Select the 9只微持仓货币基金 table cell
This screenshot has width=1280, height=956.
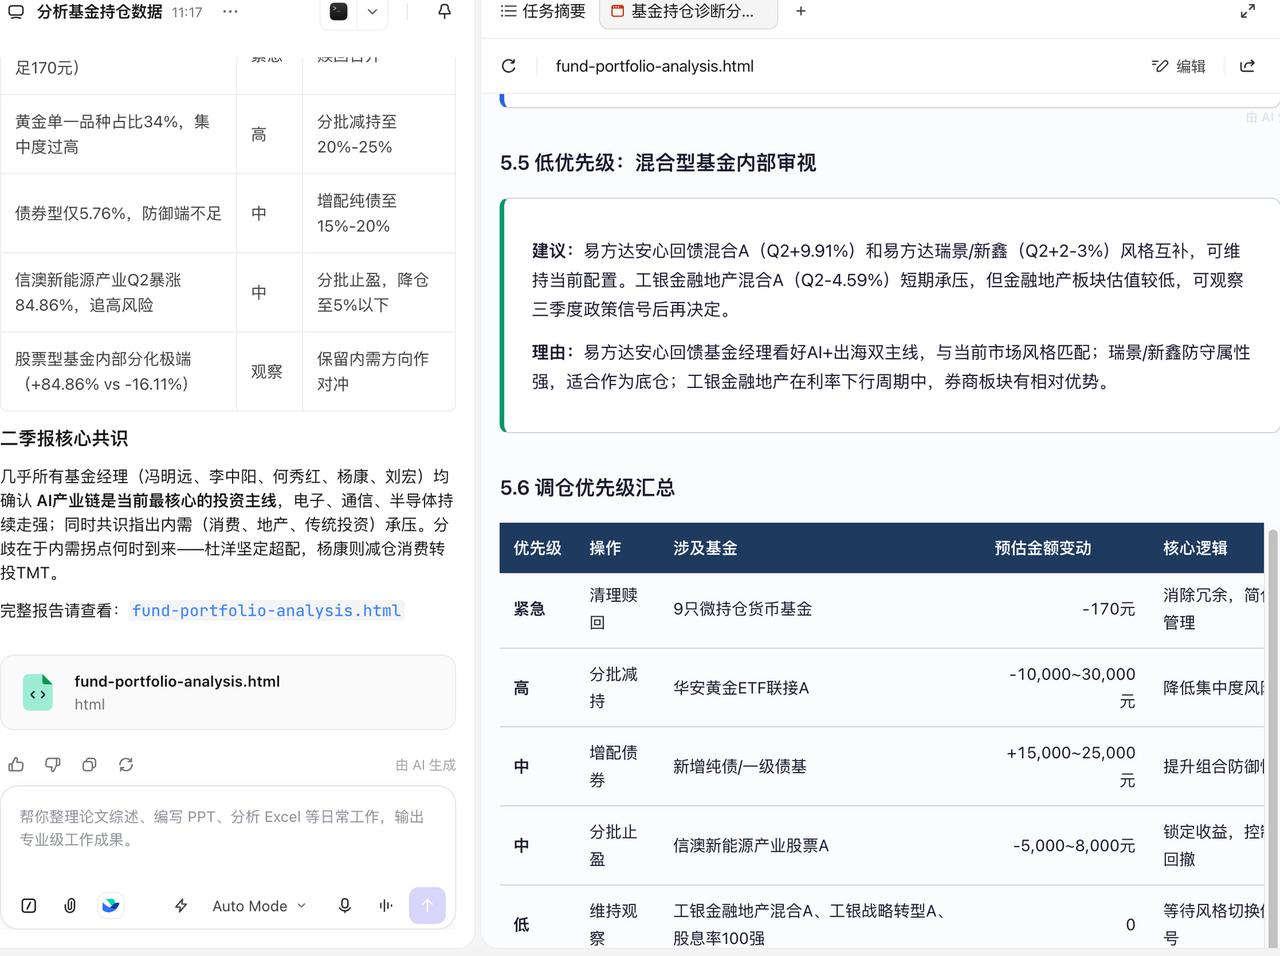[x=742, y=609]
